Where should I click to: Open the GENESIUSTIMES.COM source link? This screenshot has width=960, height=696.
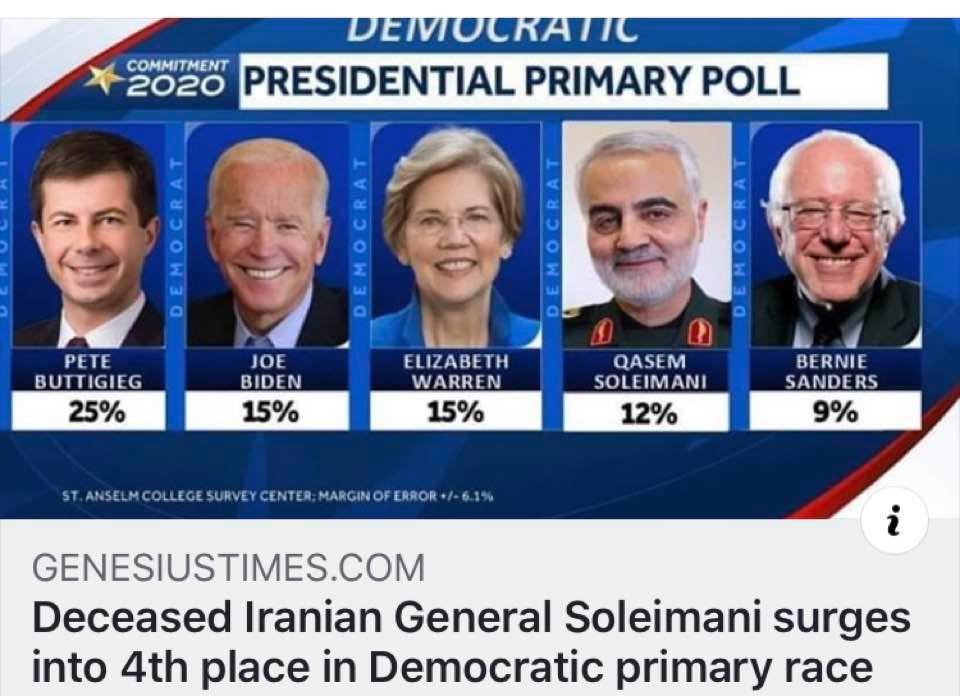click(x=228, y=567)
